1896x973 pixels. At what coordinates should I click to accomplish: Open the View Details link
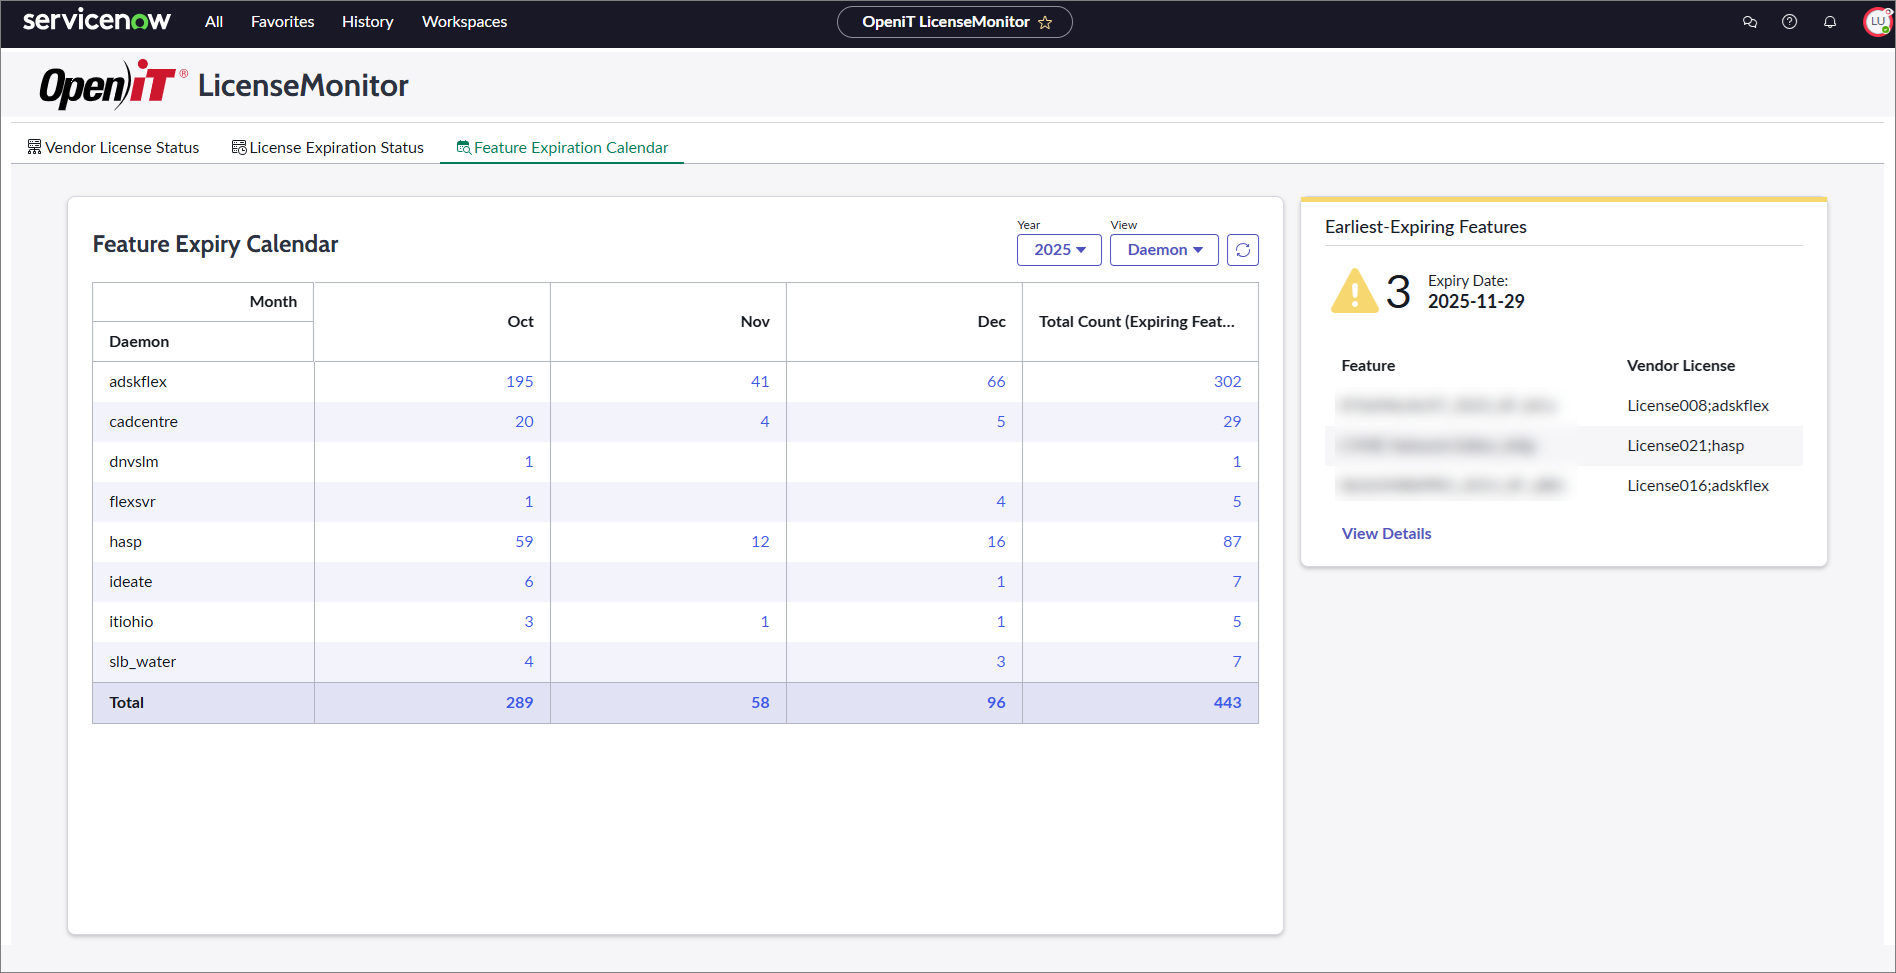tap(1387, 534)
